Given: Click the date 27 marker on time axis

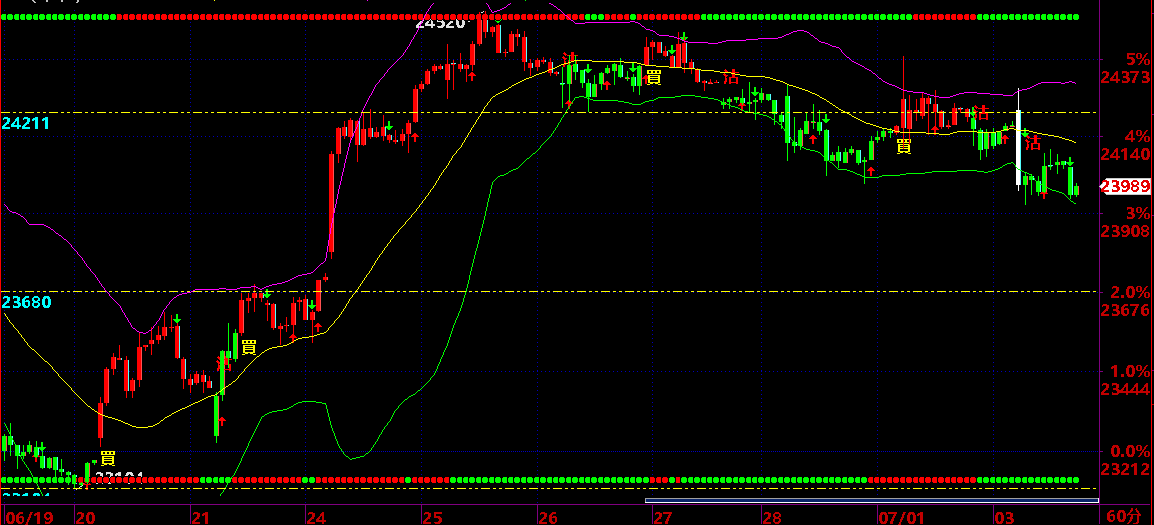Looking at the screenshot, I should coord(662,518).
